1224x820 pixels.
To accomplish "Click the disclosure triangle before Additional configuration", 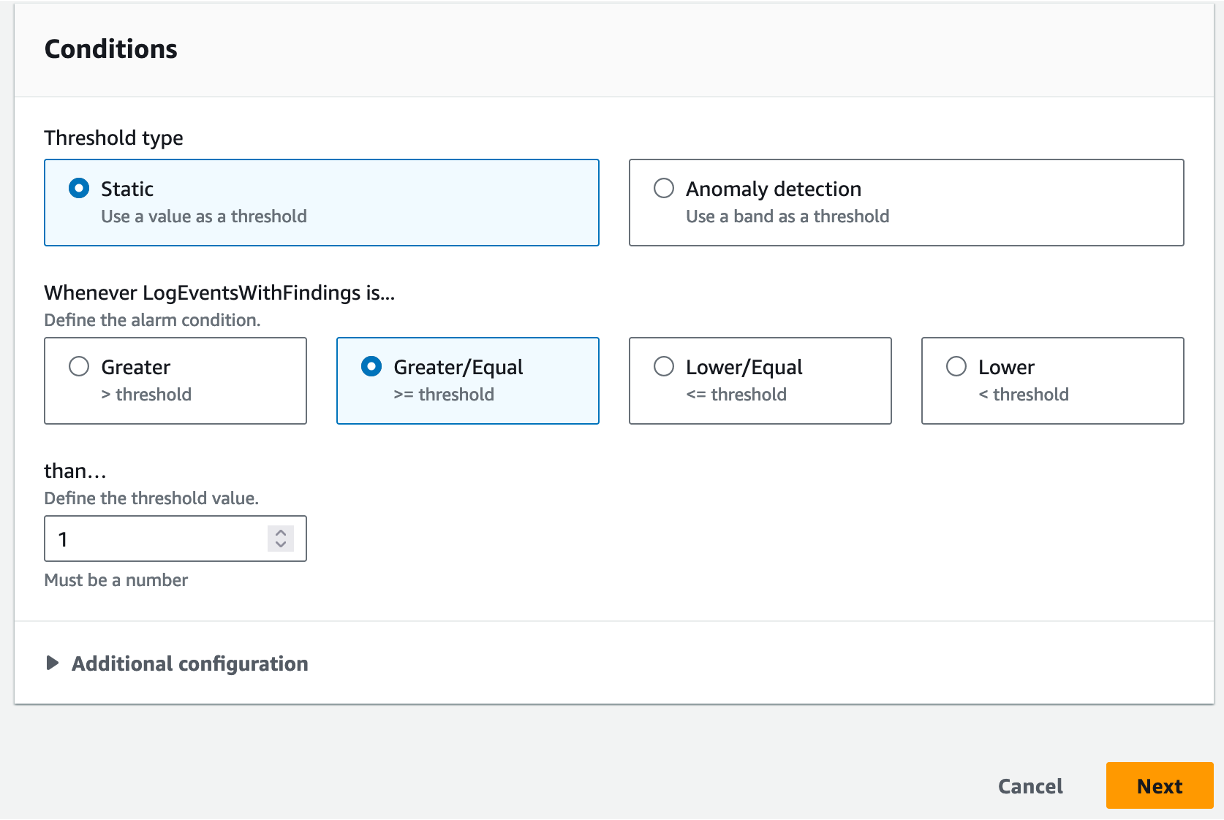I will pos(53,663).
